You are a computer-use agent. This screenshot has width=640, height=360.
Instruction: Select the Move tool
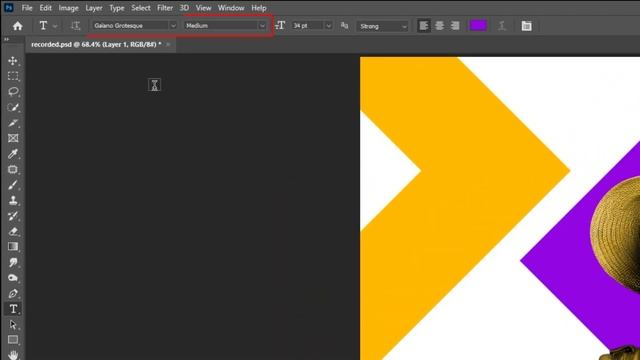pos(13,61)
